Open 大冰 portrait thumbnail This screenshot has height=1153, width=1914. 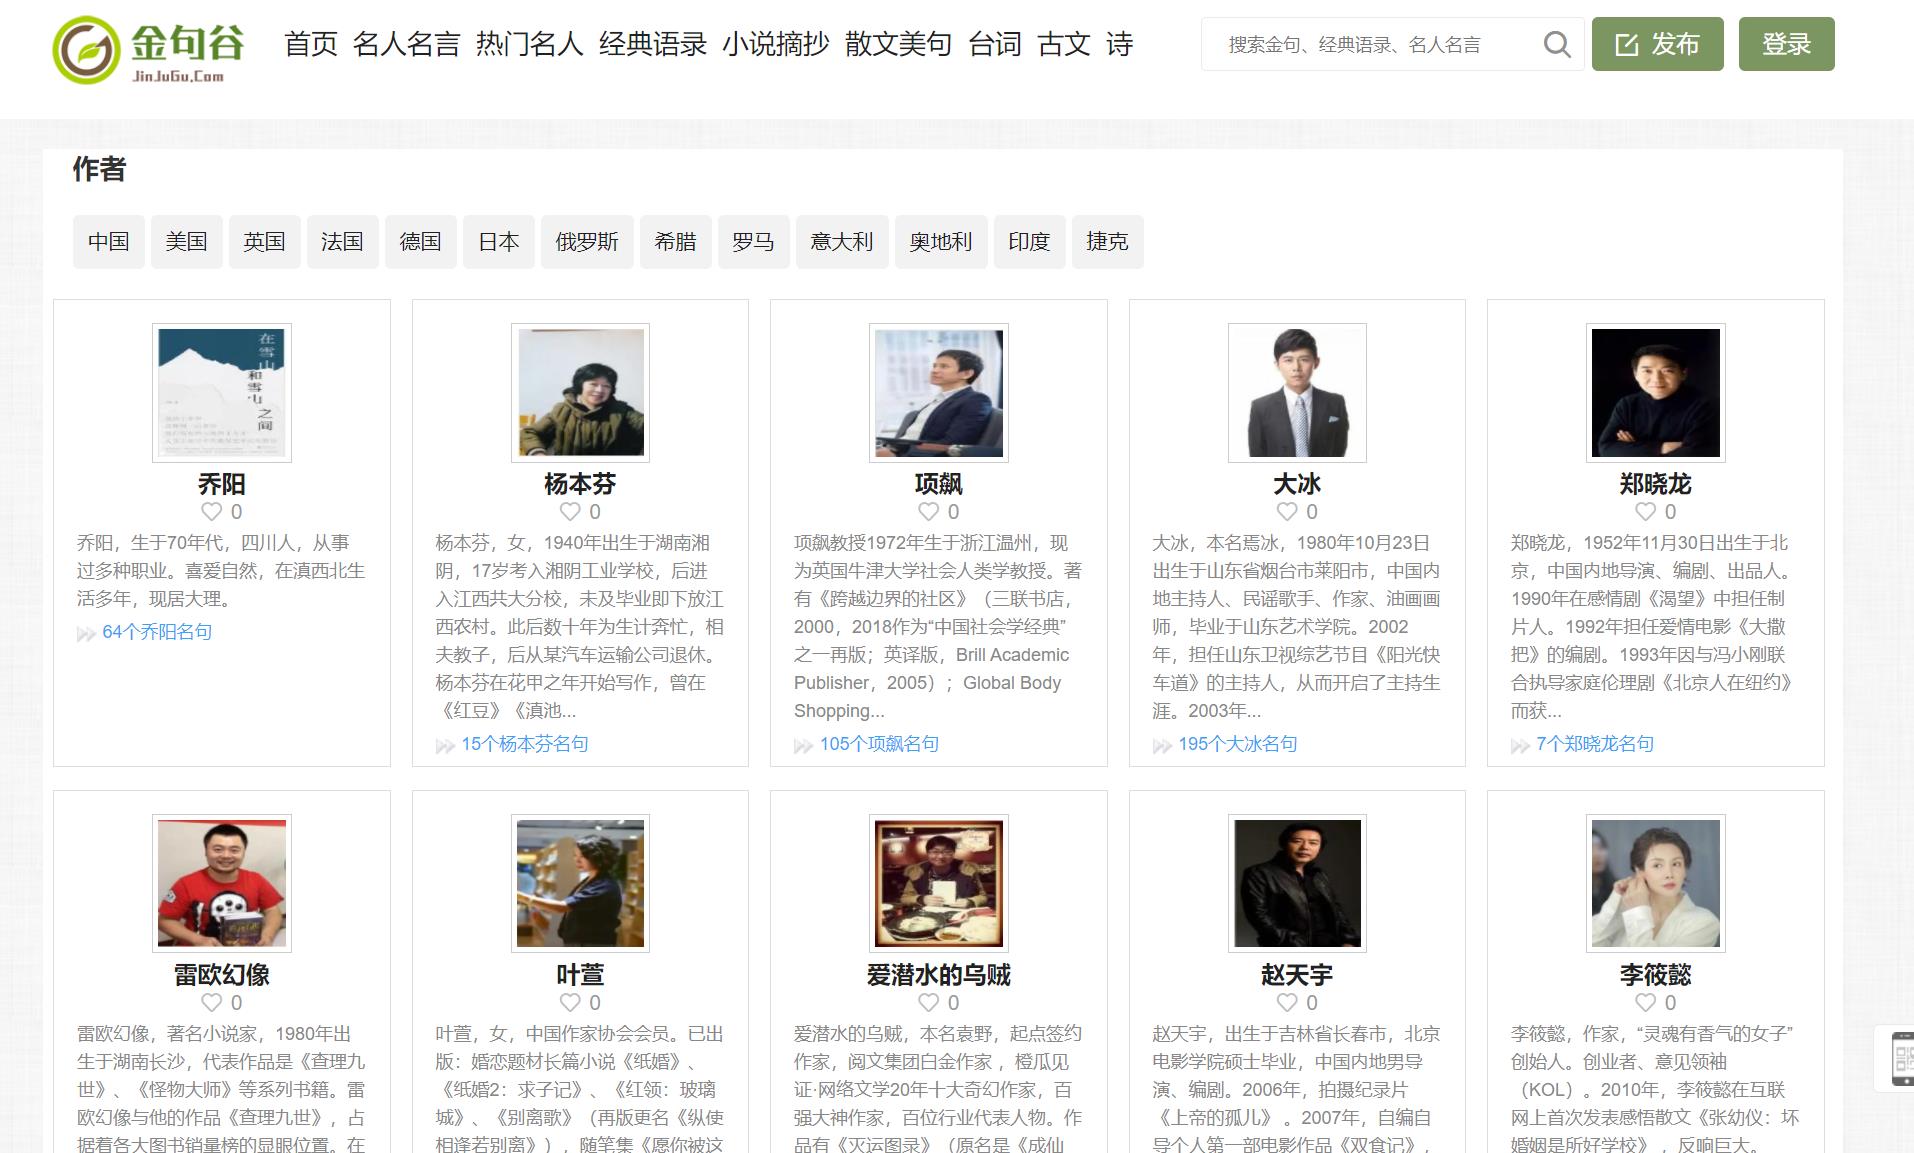pos(1297,393)
